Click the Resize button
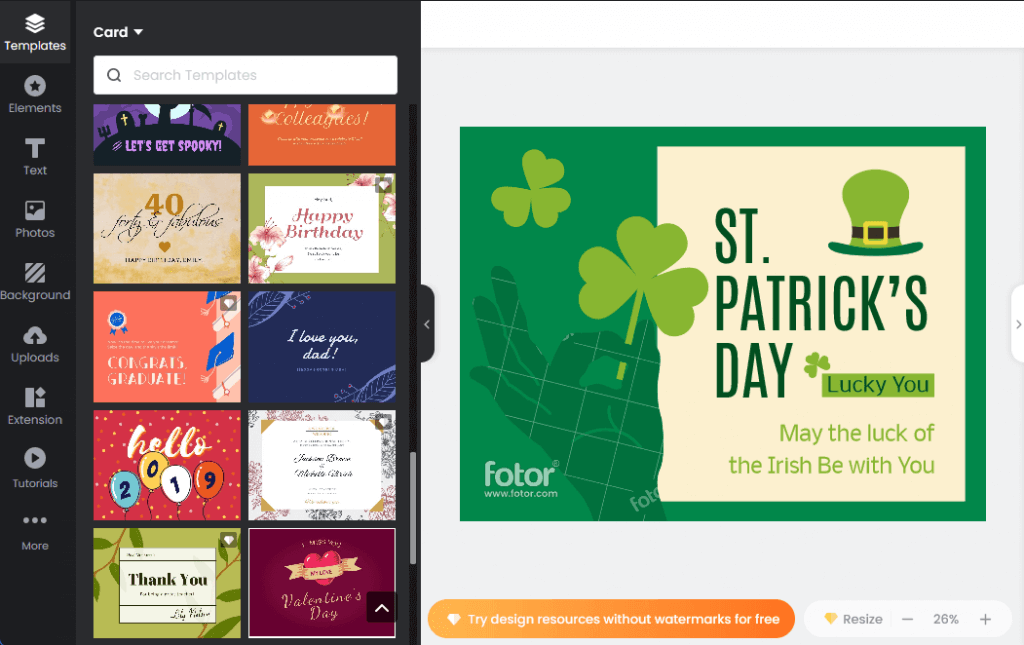Viewport: 1024px width, 645px height. (854, 619)
